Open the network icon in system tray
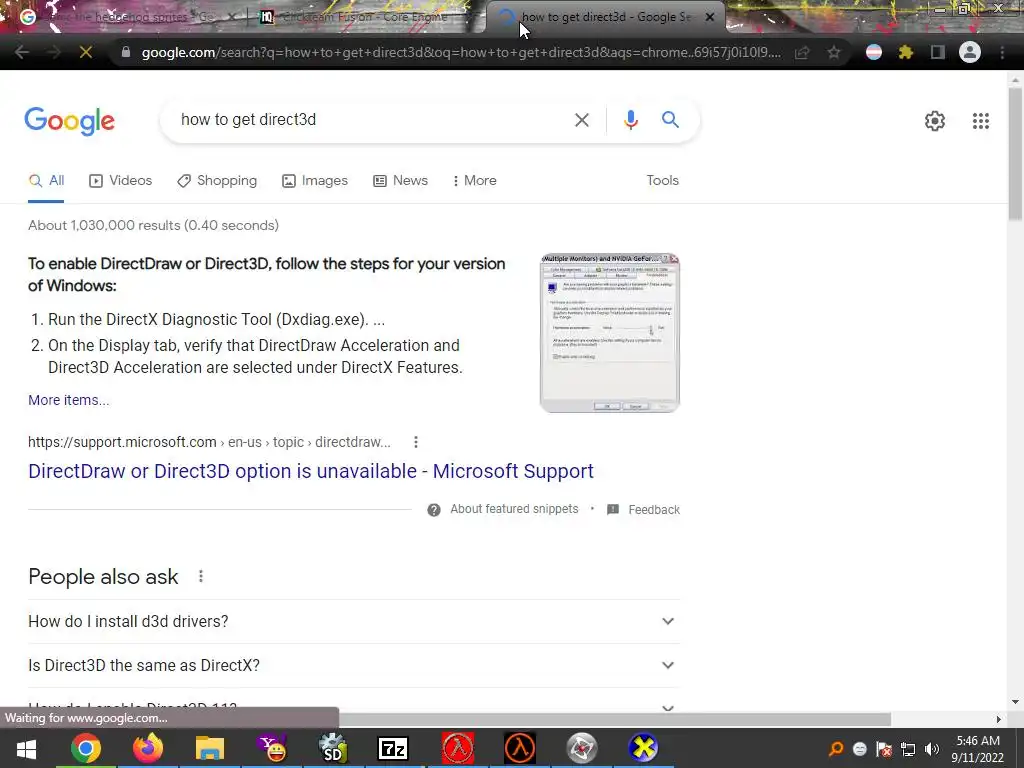Screen dimensions: 1024x768 [908, 749]
